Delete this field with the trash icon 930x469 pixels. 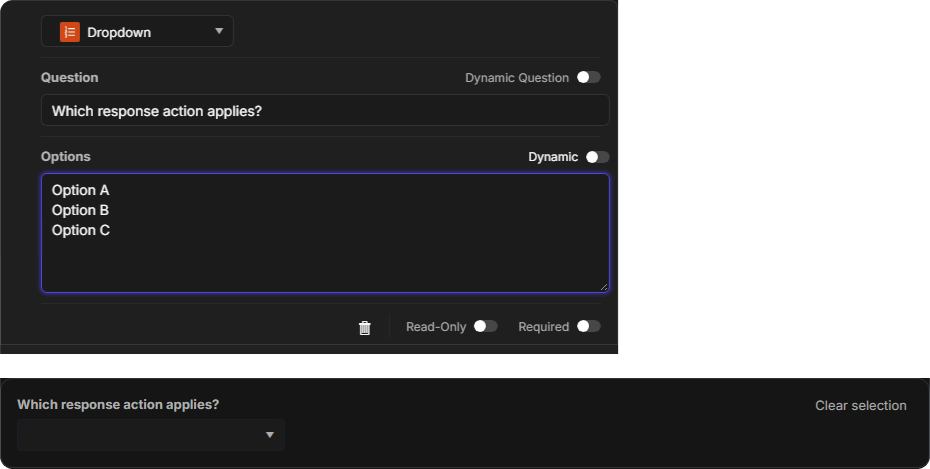pyautogui.click(x=365, y=327)
